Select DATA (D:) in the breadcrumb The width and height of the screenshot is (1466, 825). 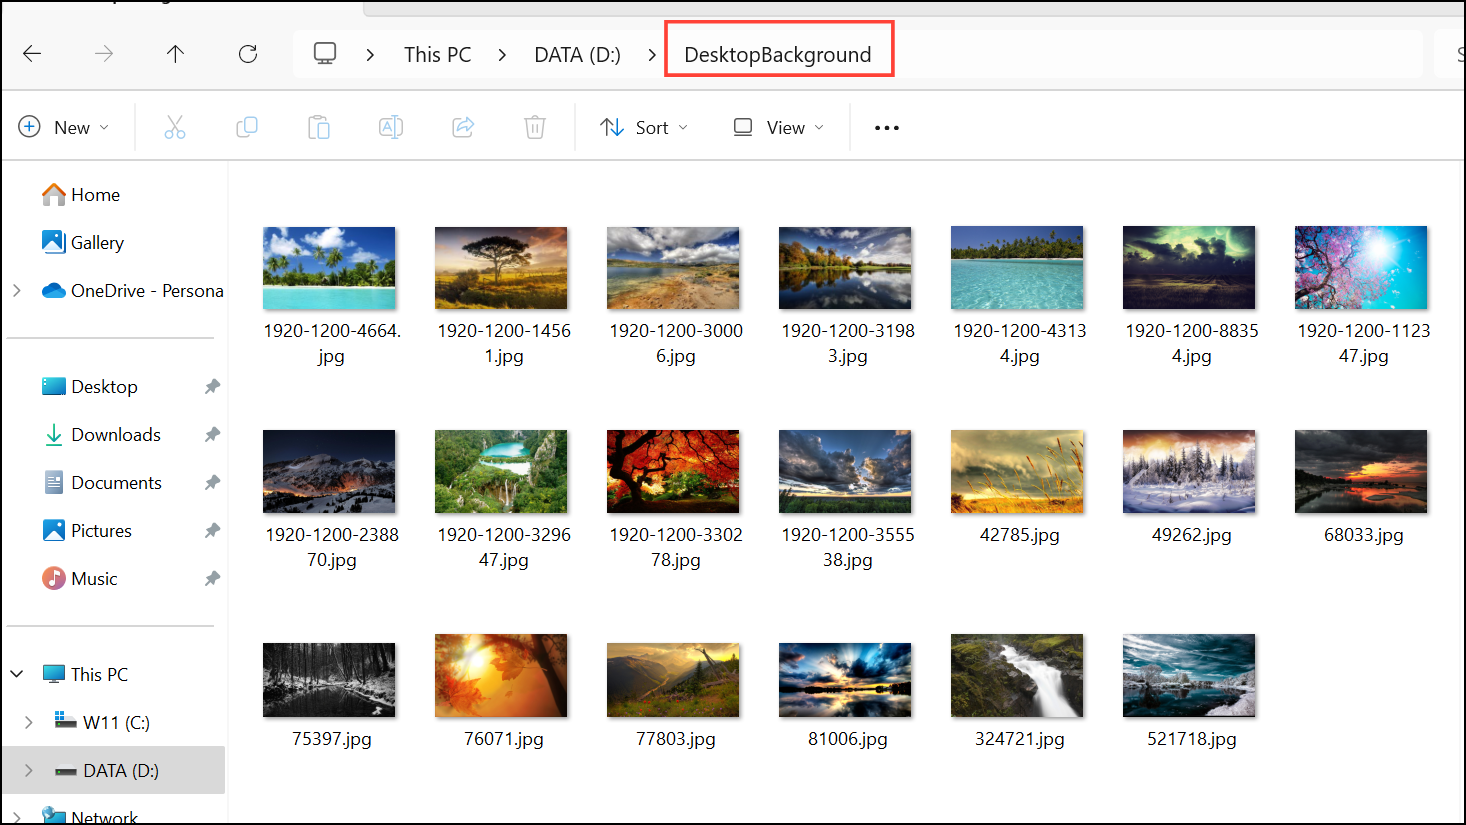coord(577,54)
